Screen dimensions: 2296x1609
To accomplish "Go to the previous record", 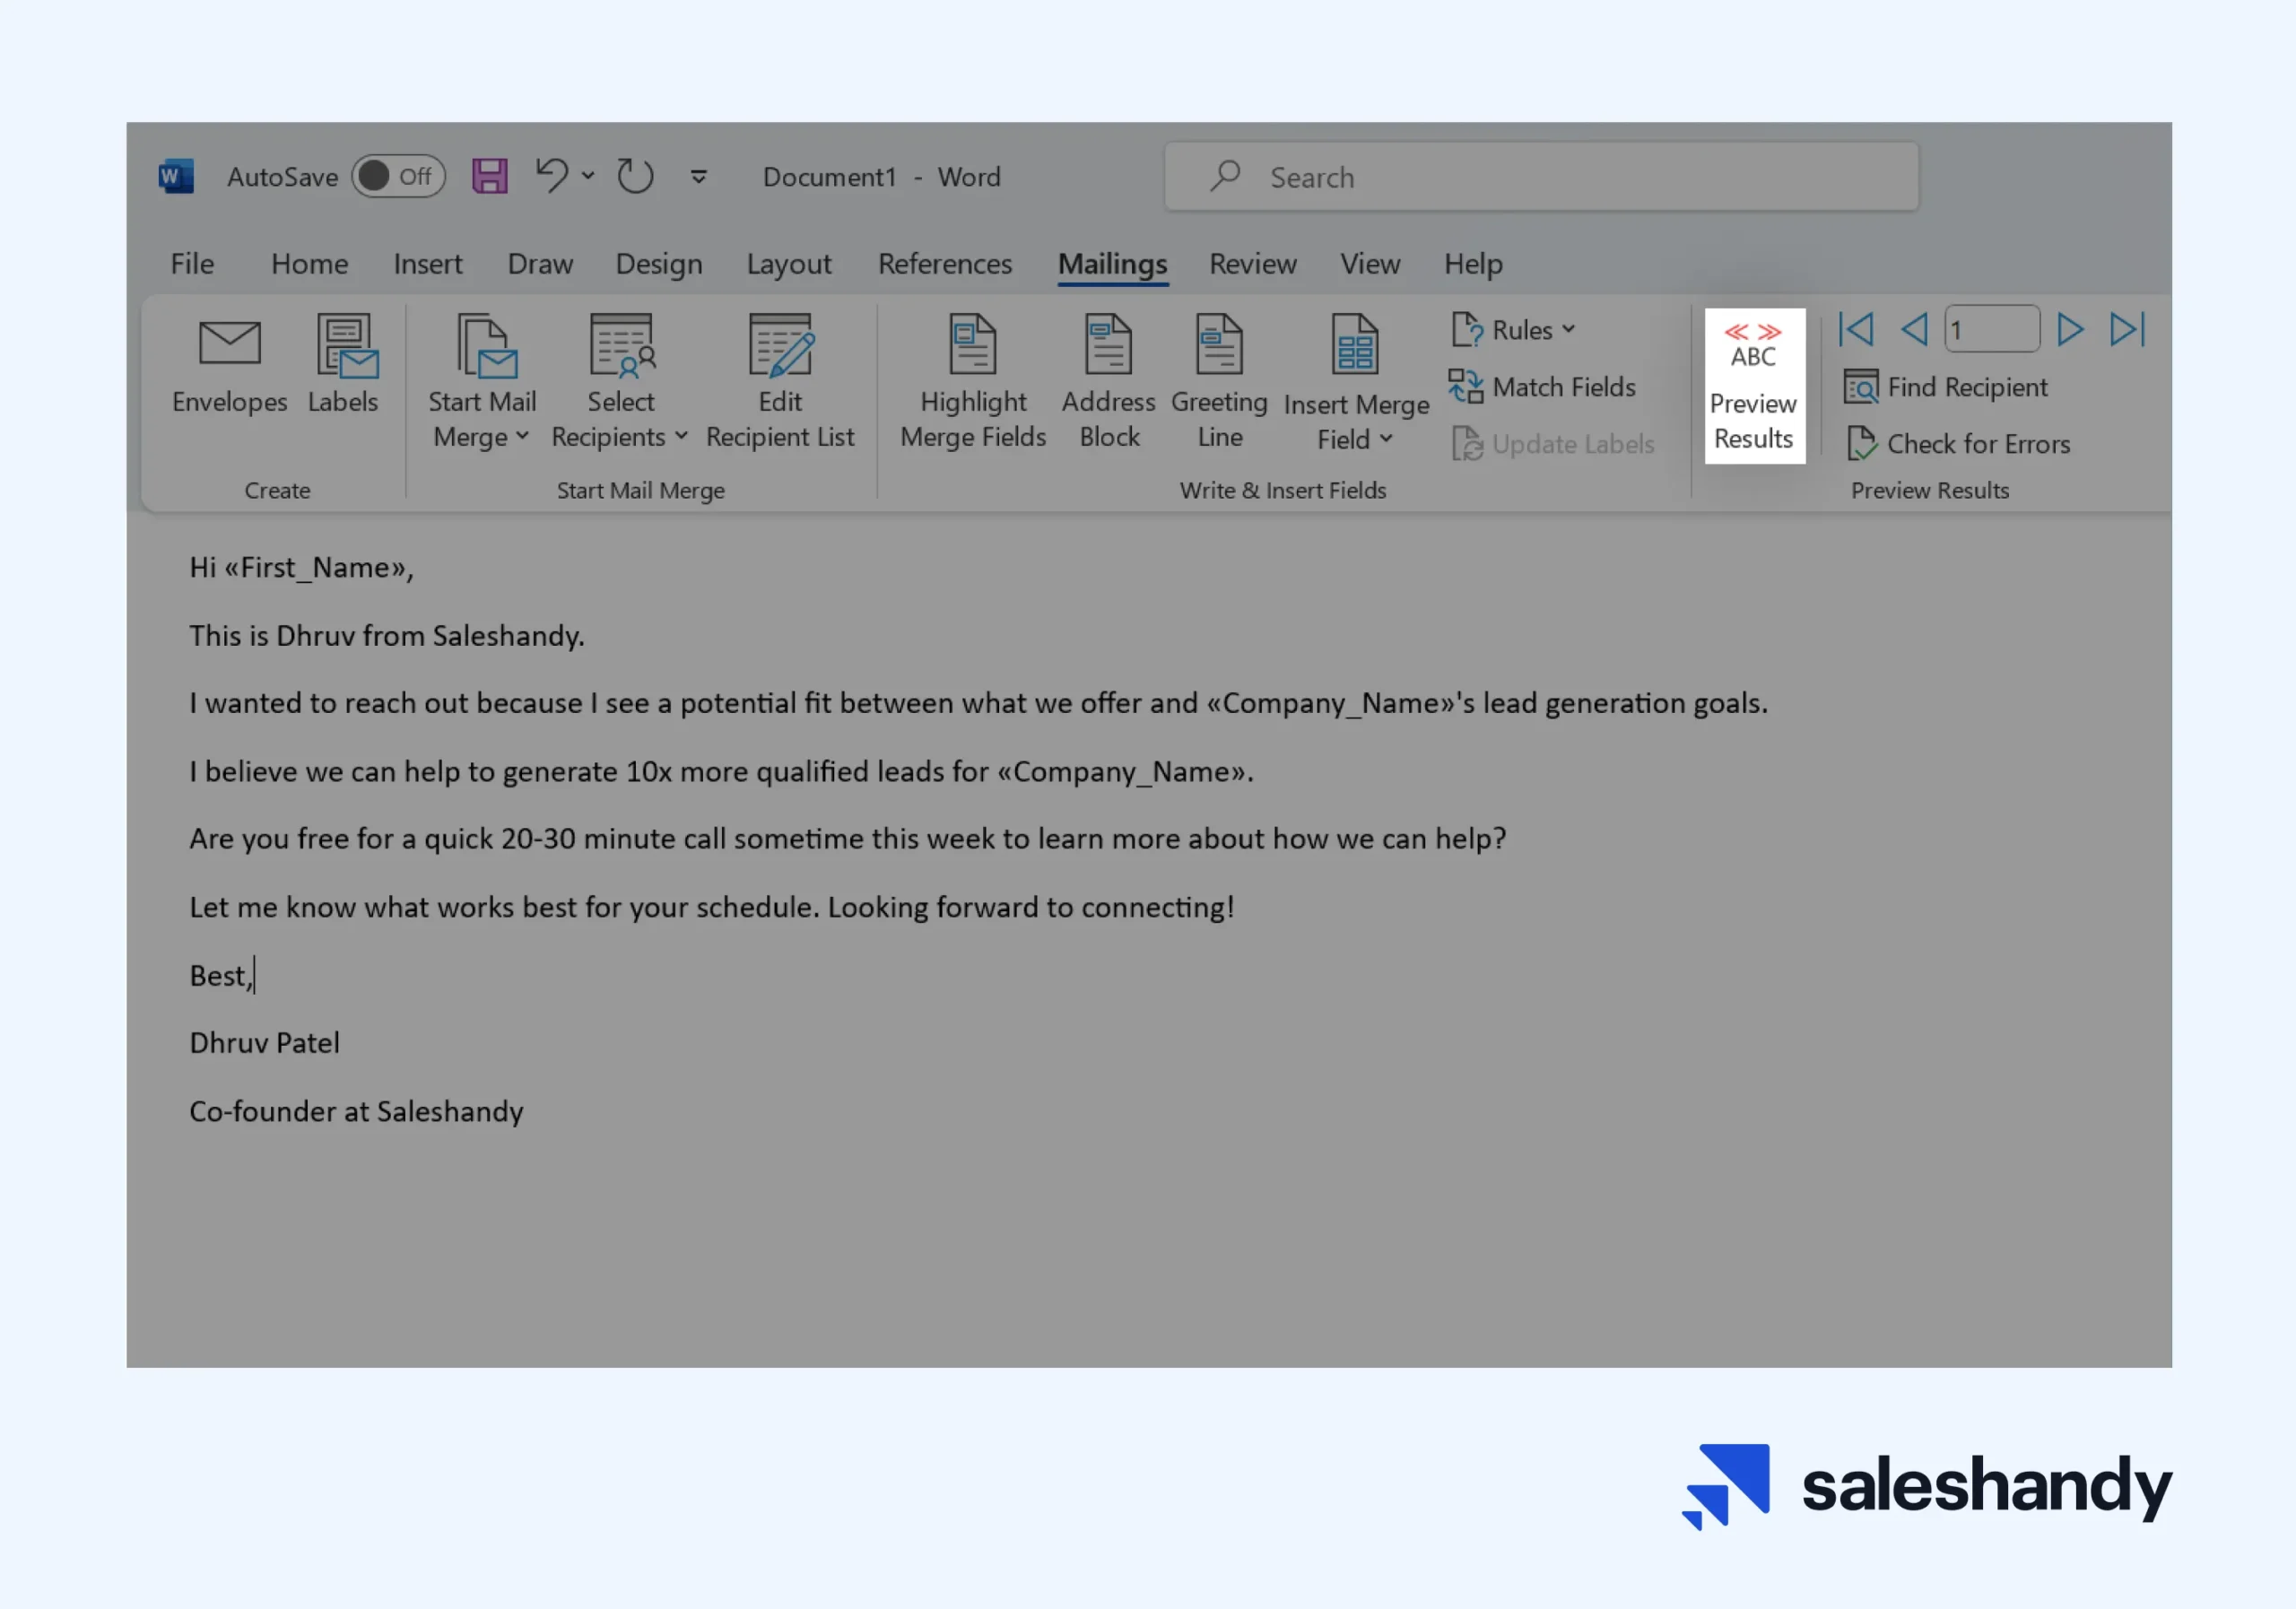I will tap(1914, 329).
